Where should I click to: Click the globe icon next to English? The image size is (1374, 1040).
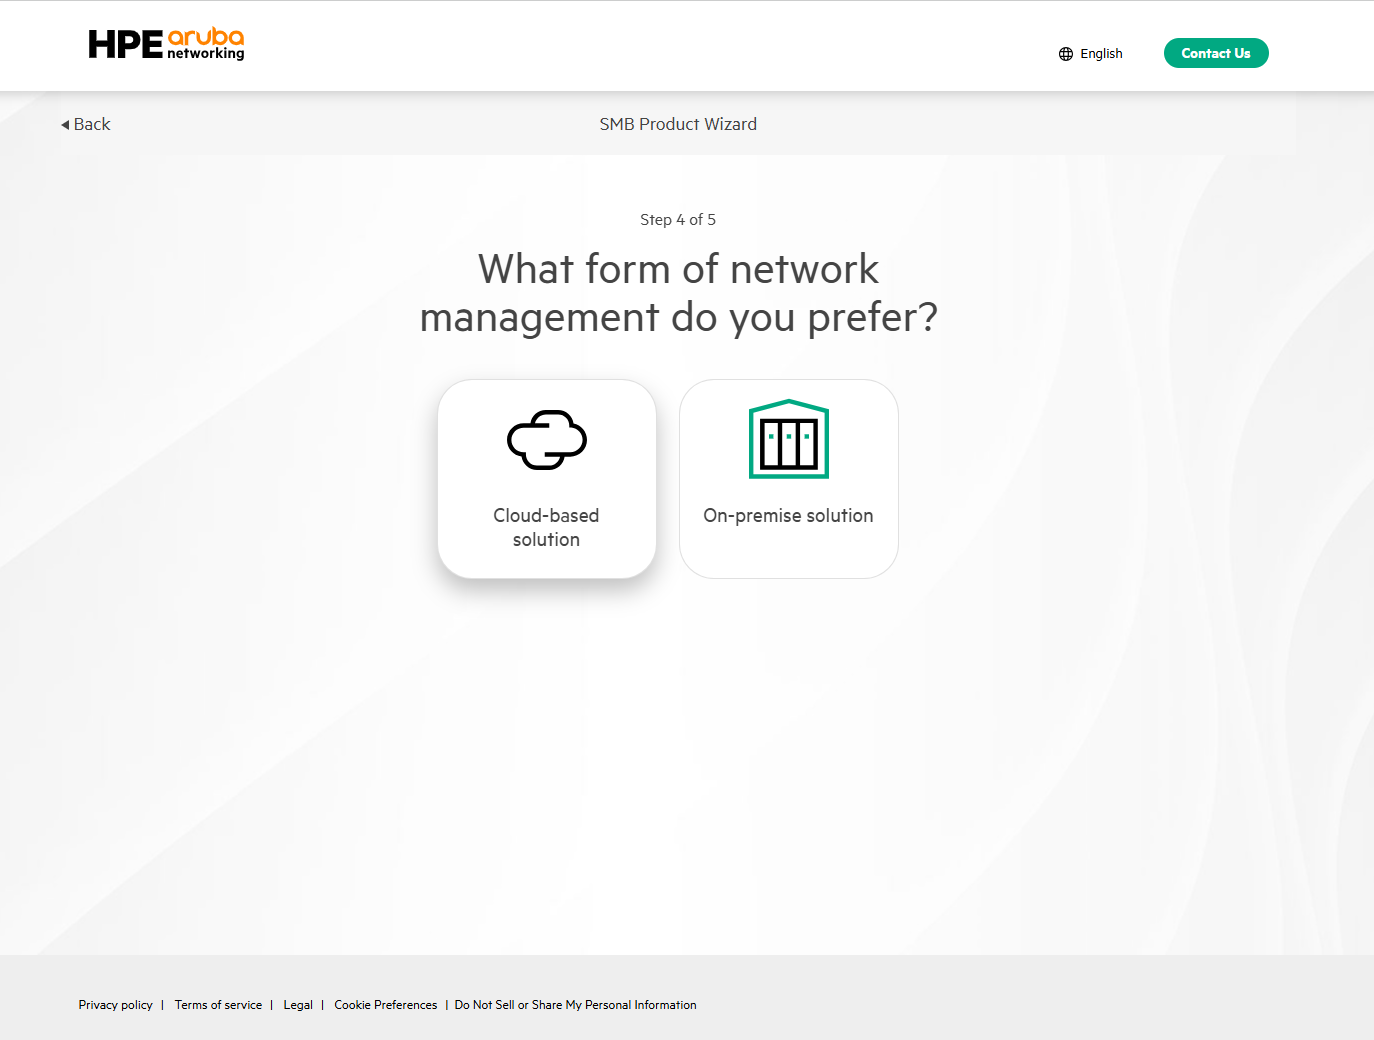[x=1065, y=53]
